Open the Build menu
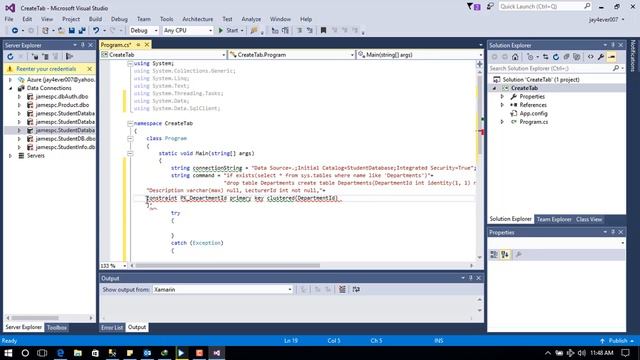This screenshot has width=640, height=360. click(95, 19)
